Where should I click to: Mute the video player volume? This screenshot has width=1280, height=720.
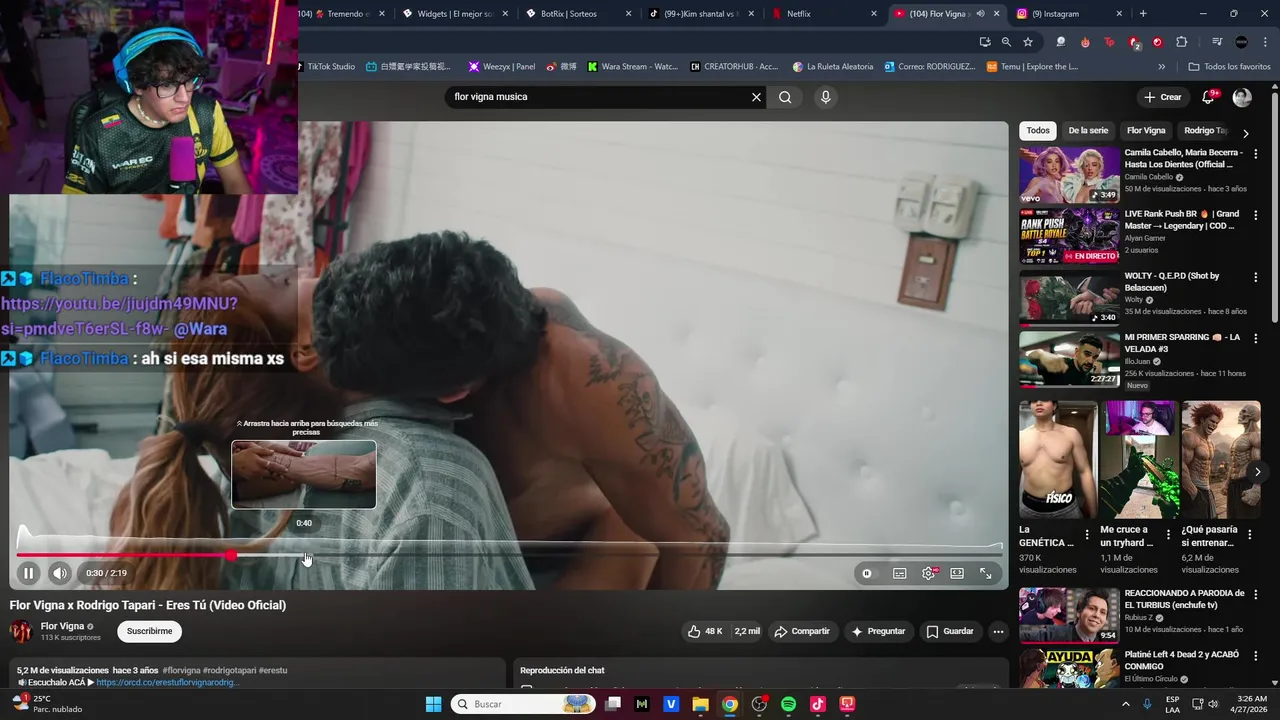click(x=60, y=573)
